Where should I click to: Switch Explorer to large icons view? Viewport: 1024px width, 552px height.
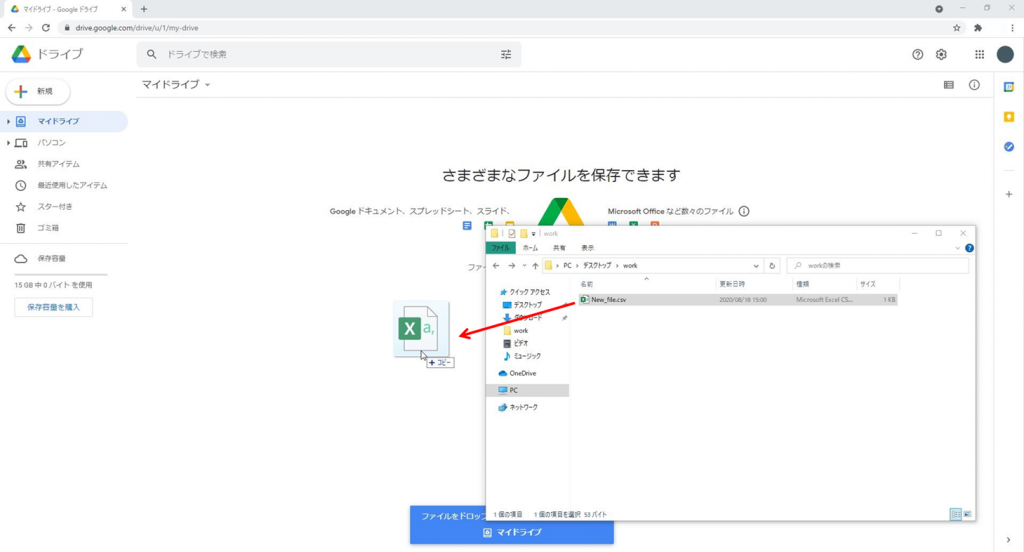tap(967, 515)
